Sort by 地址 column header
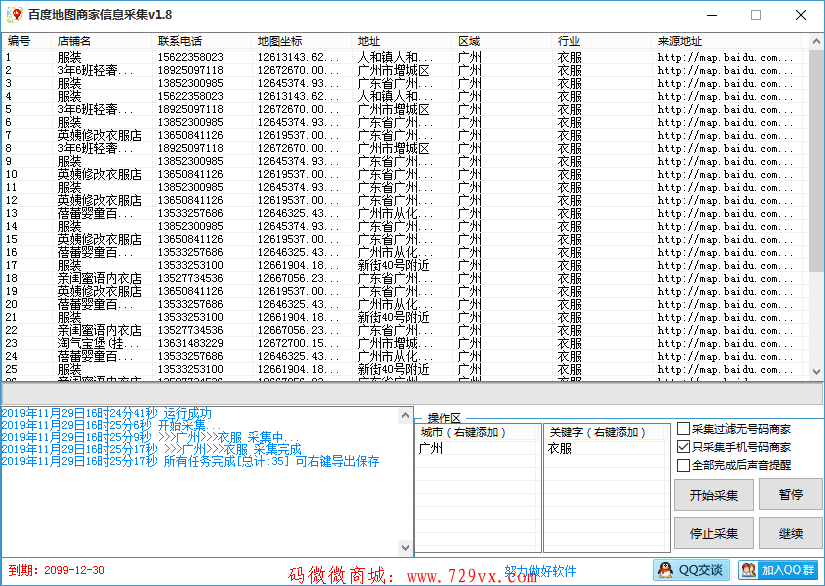 pos(401,41)
